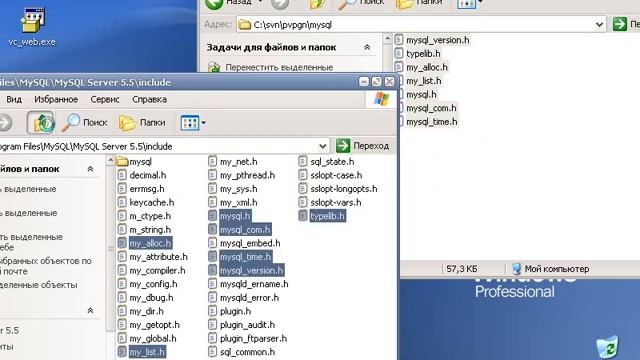
Task: Open the Recycle Bin on desktop
Action: (607, 347)
